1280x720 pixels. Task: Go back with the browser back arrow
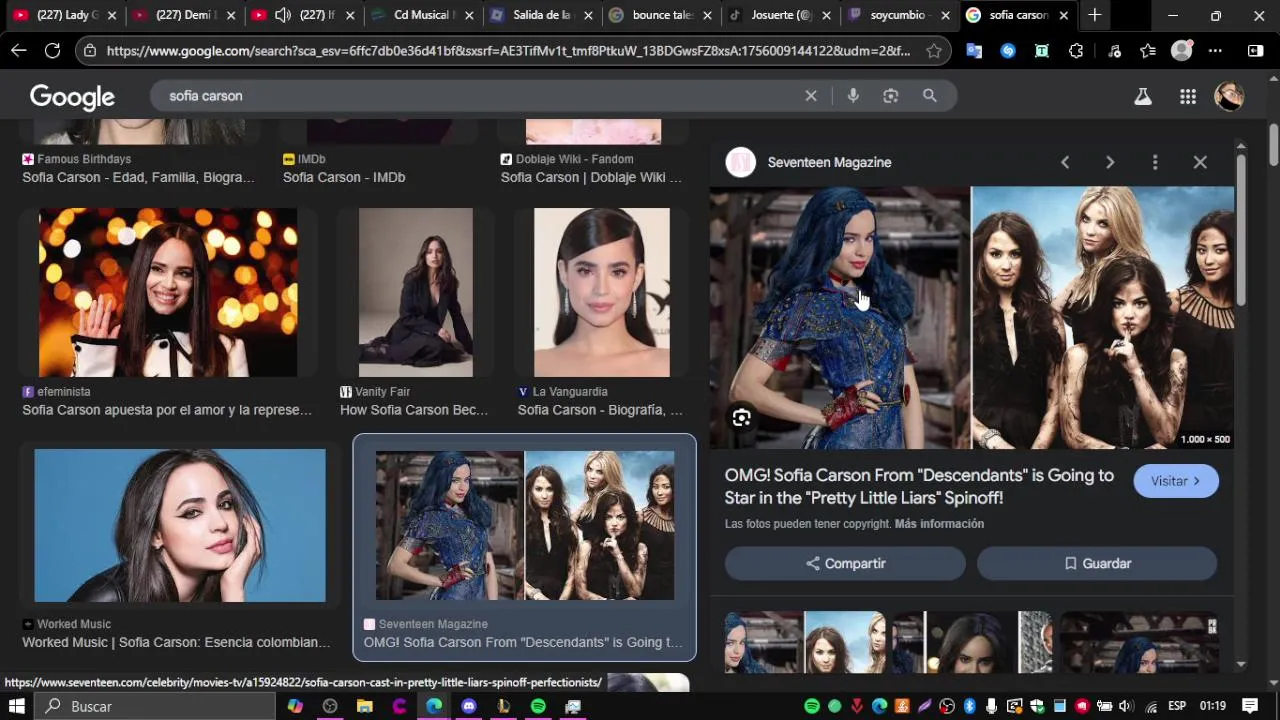(19, 50)
